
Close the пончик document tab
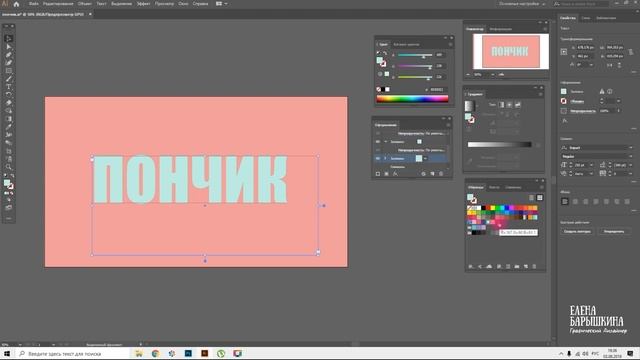tap(90, 14)
